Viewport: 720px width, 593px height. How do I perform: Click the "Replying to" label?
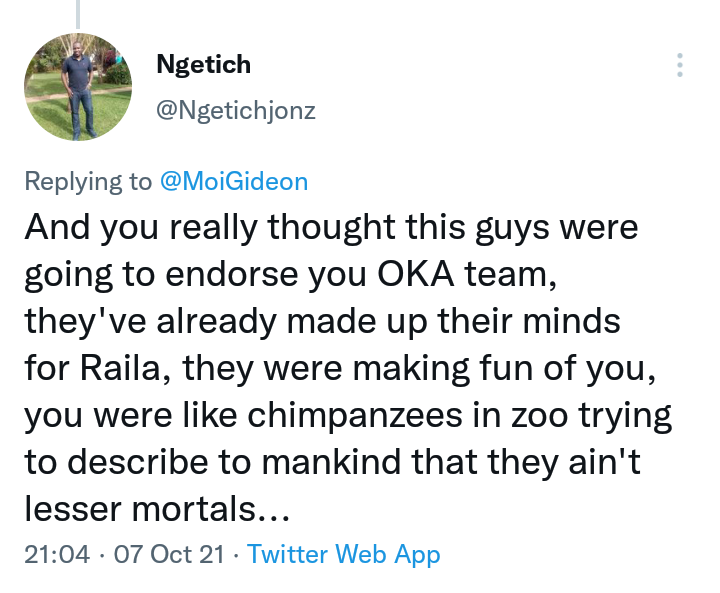coord(88,181)
